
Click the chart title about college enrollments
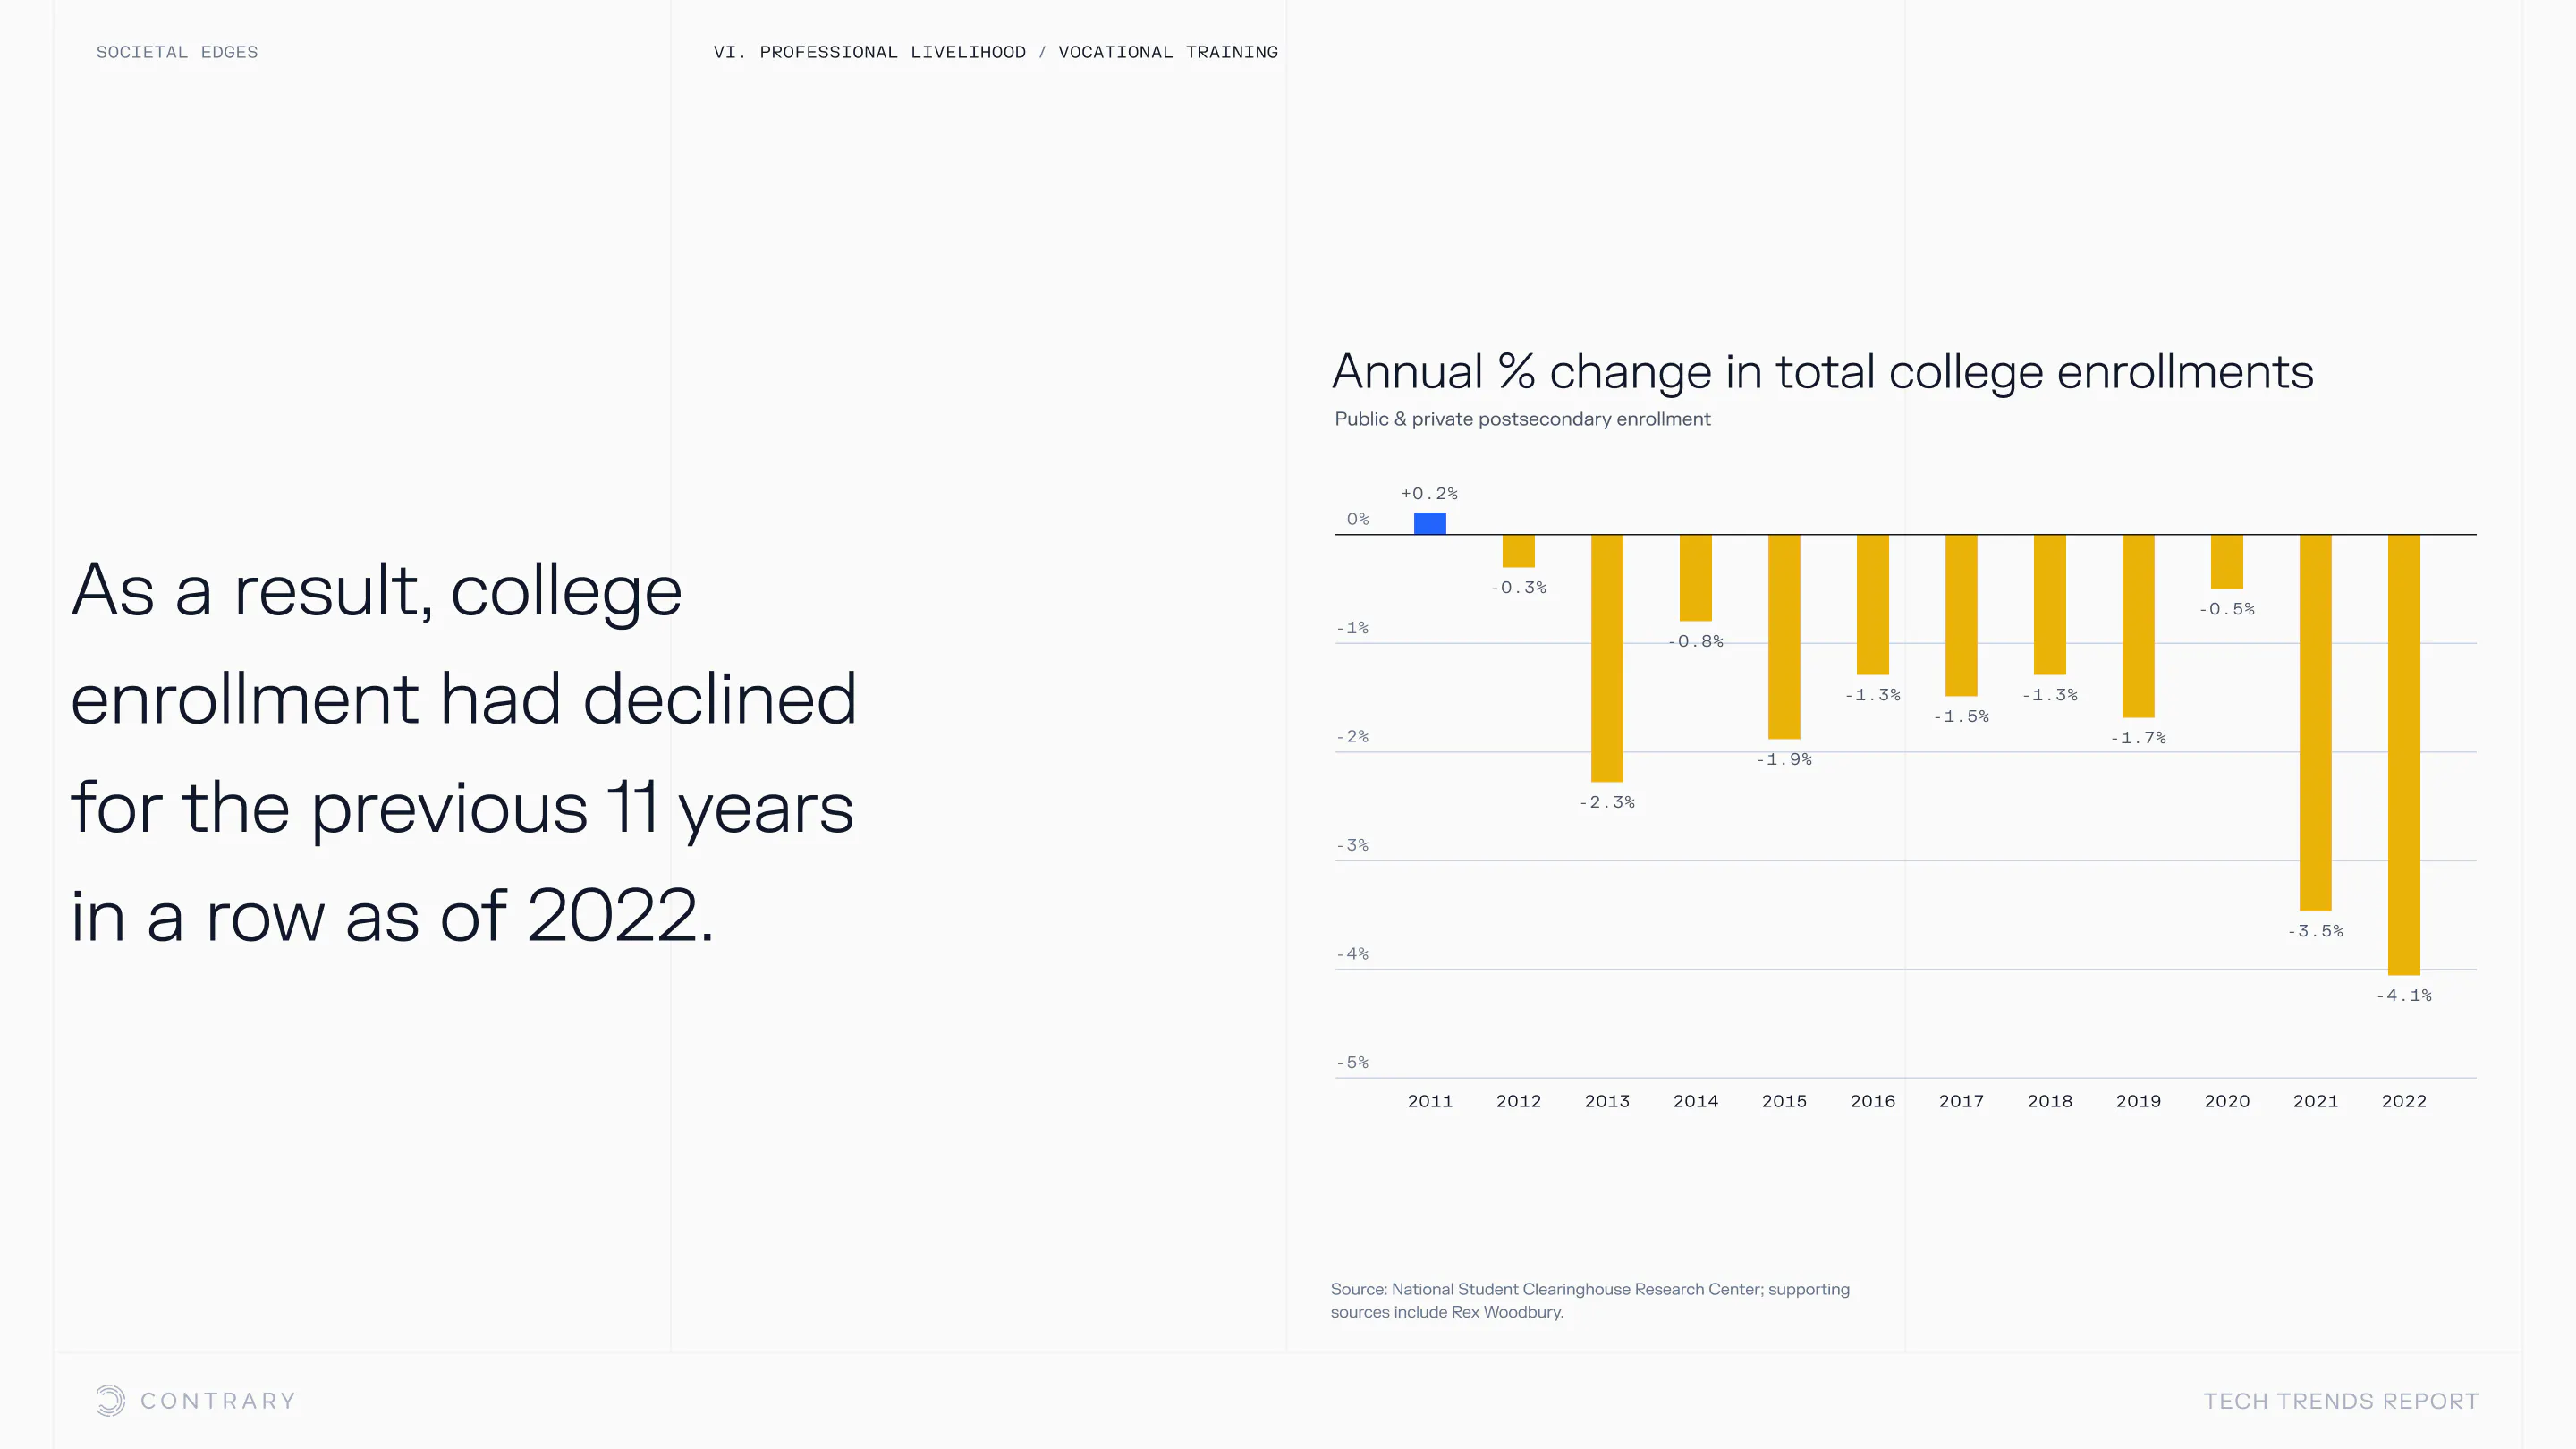(1822, 372)
